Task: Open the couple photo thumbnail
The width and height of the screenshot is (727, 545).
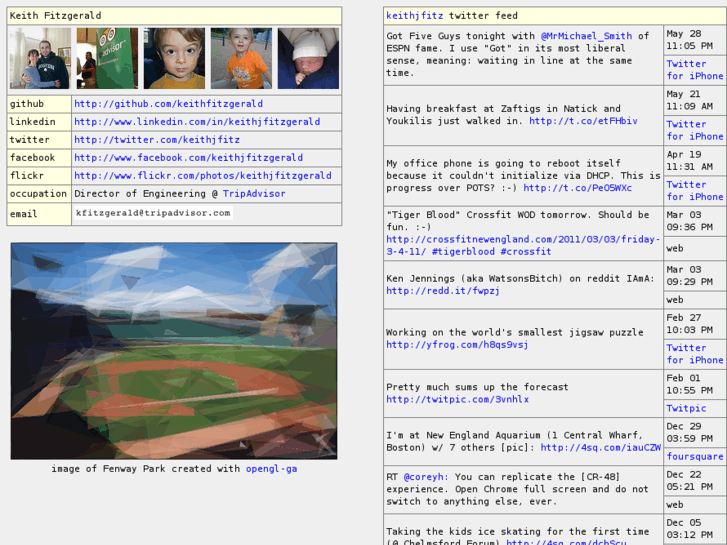Action: (40, 58)
